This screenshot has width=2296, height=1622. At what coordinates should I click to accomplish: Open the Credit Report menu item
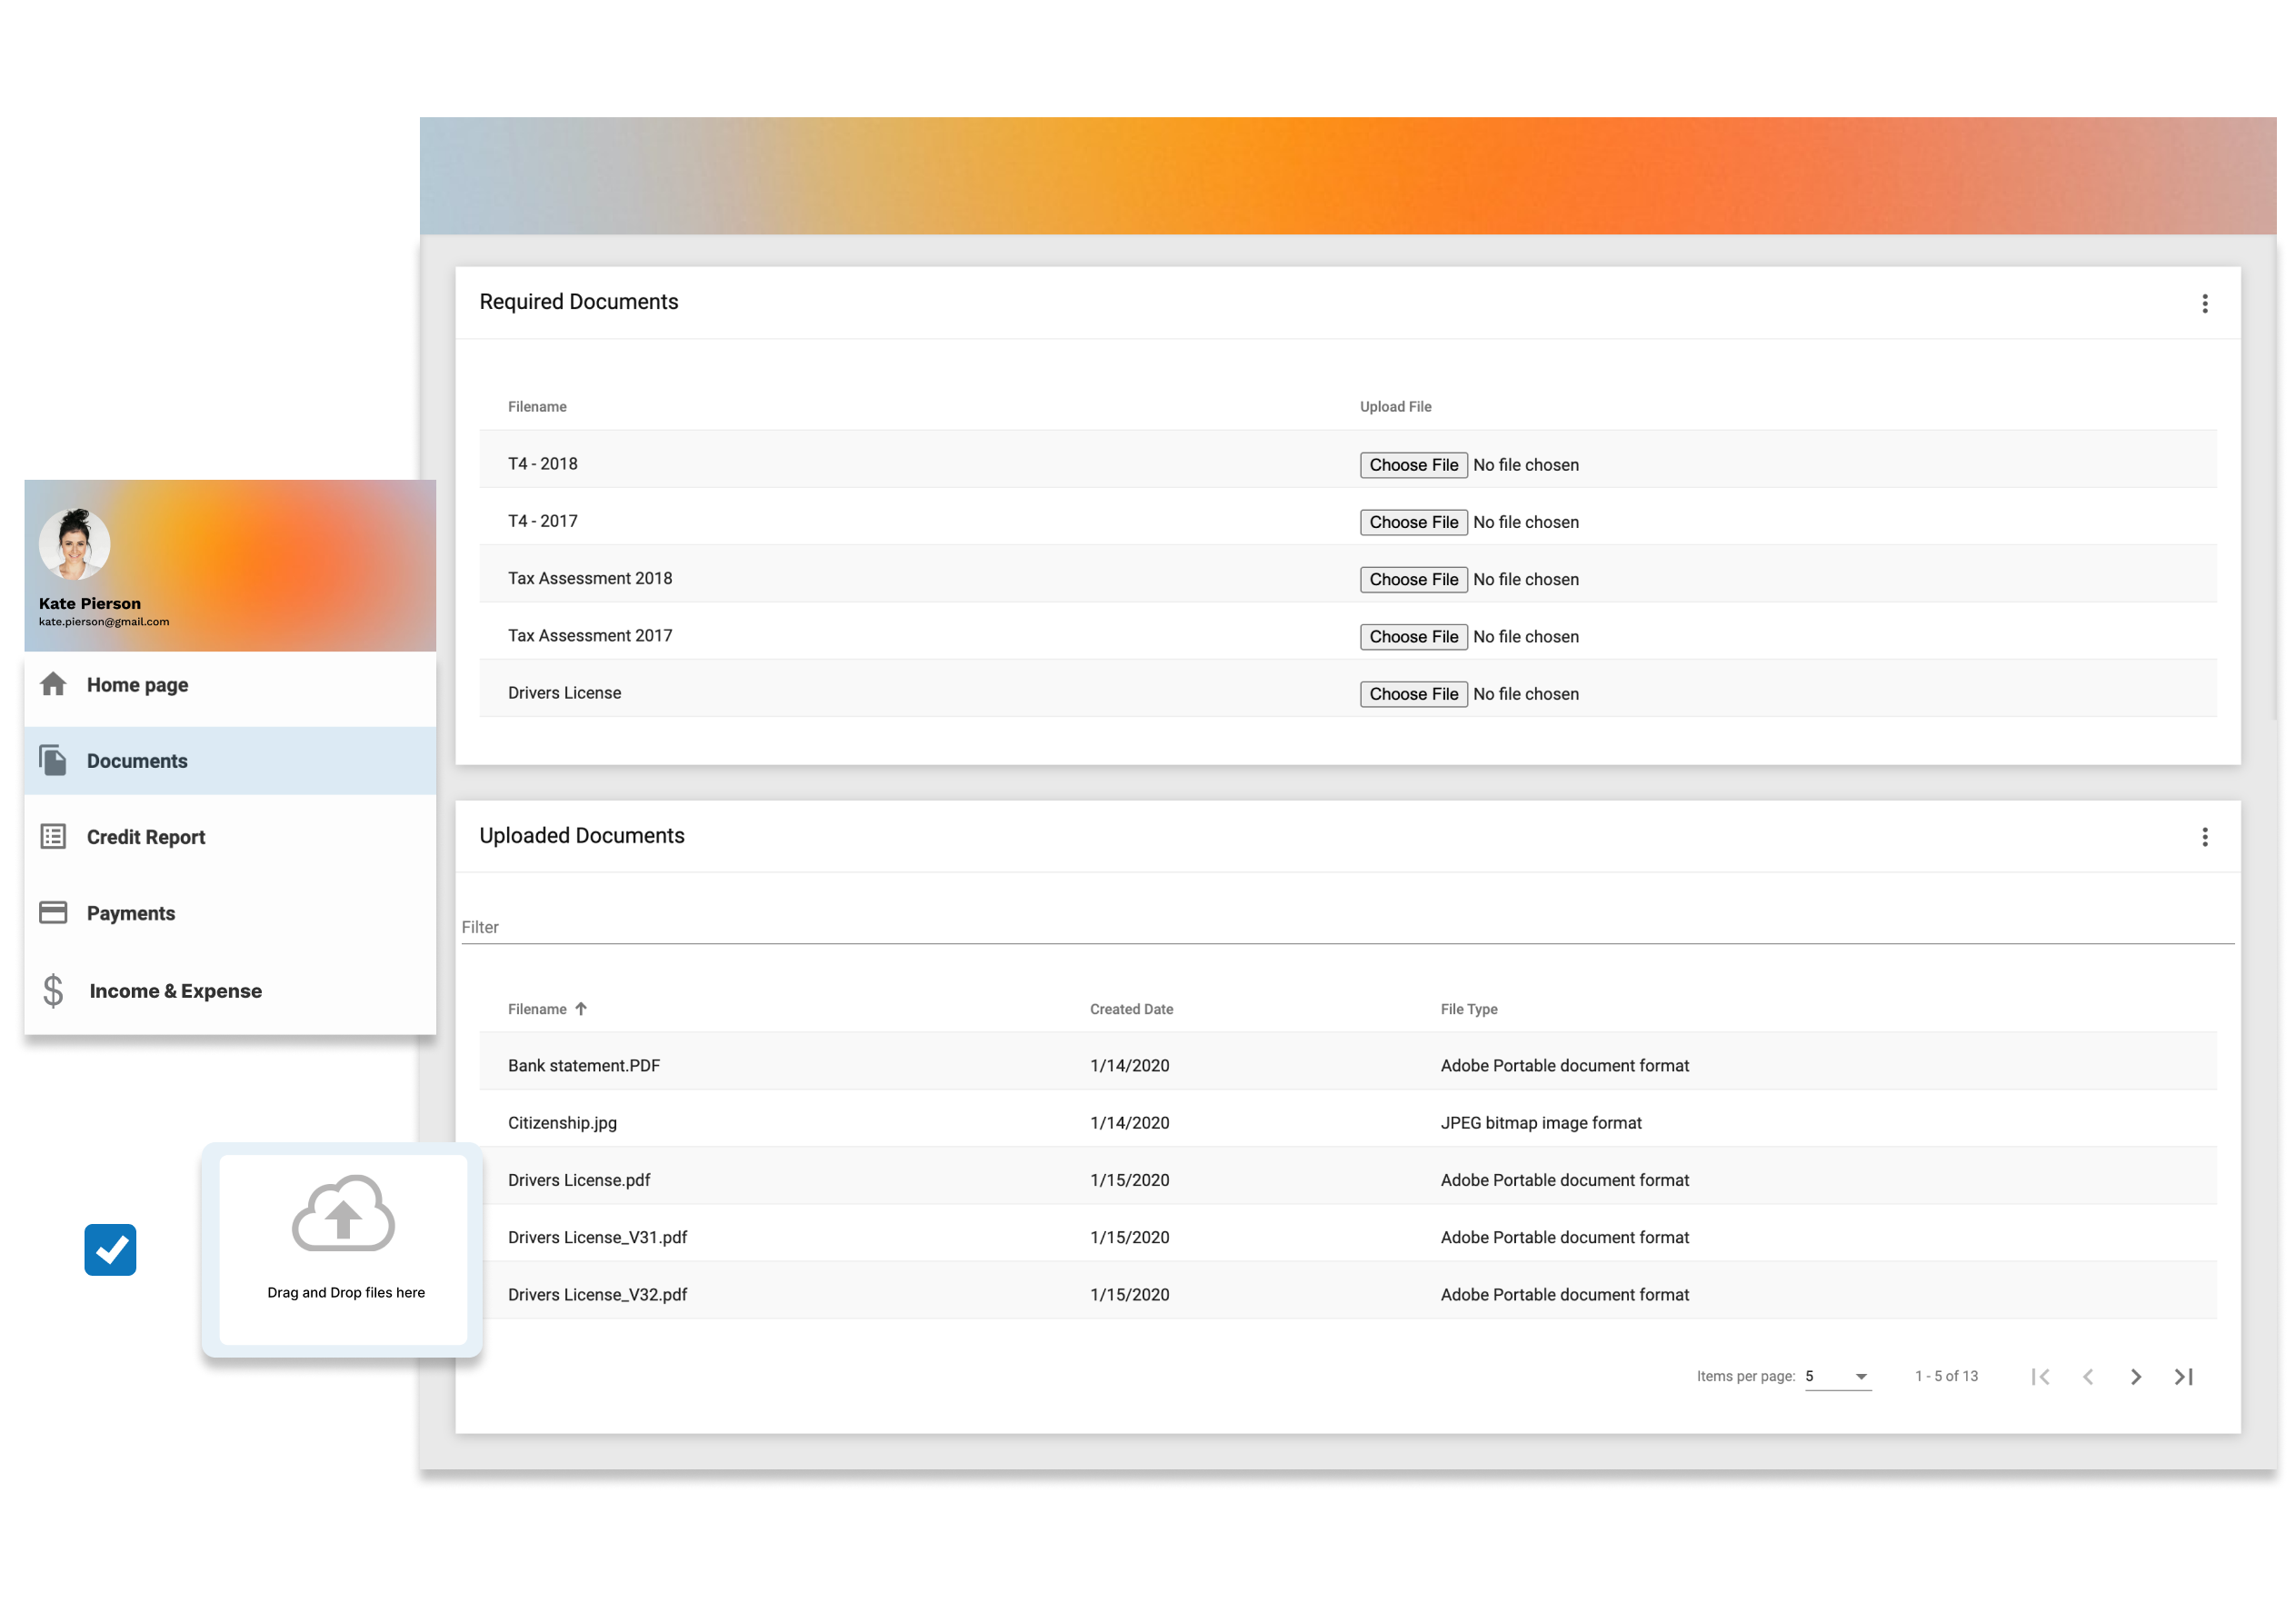[x=146, y=837]
